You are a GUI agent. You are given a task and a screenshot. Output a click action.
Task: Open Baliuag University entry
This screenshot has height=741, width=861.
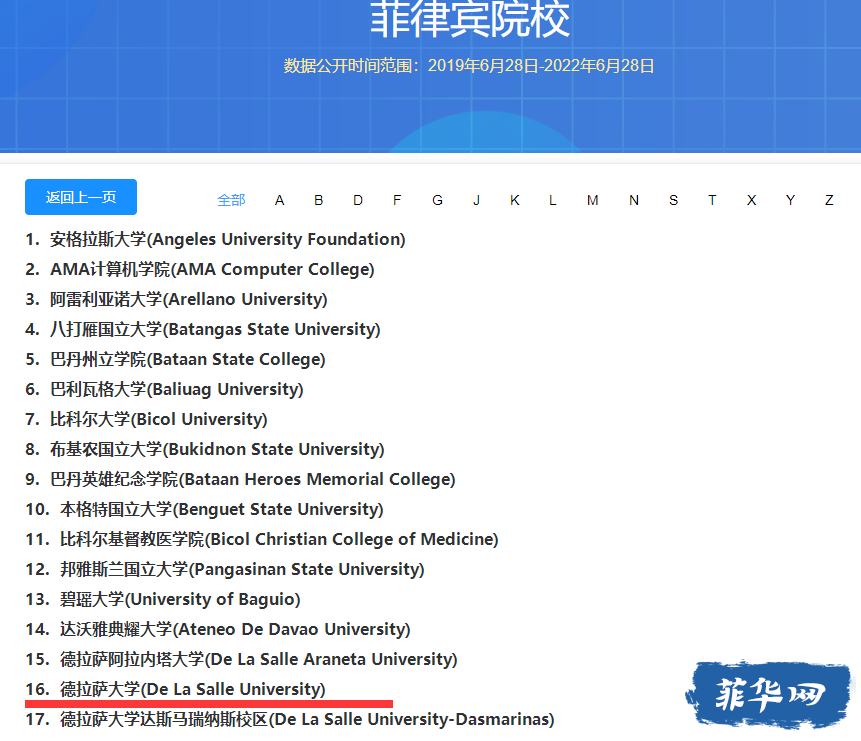(x=176, y=389)
